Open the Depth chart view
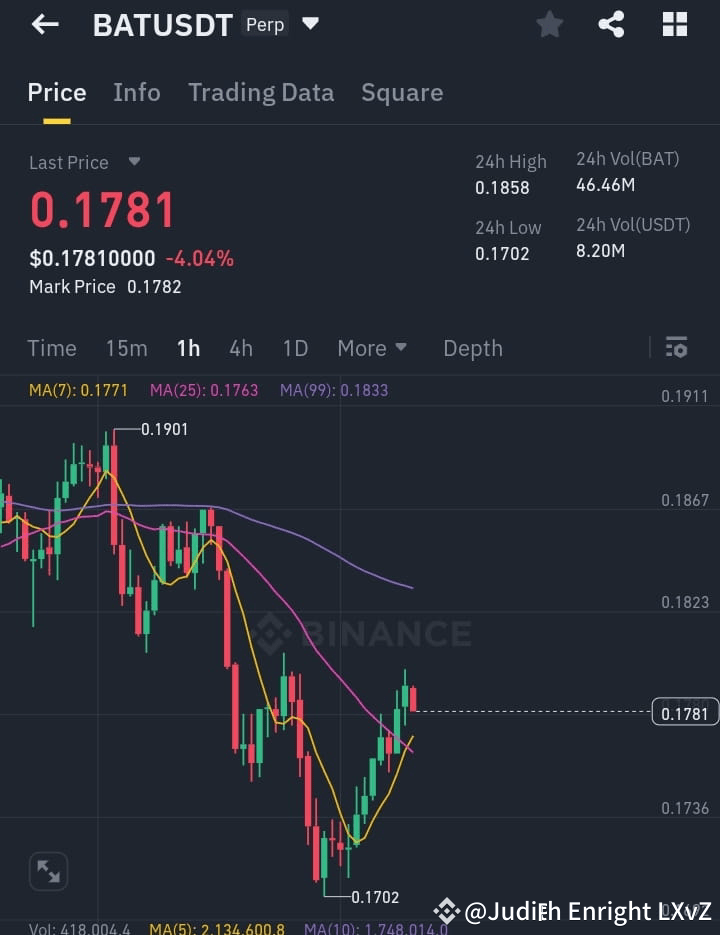Screen dimensions: 720x935 click(x=472, y=348)
